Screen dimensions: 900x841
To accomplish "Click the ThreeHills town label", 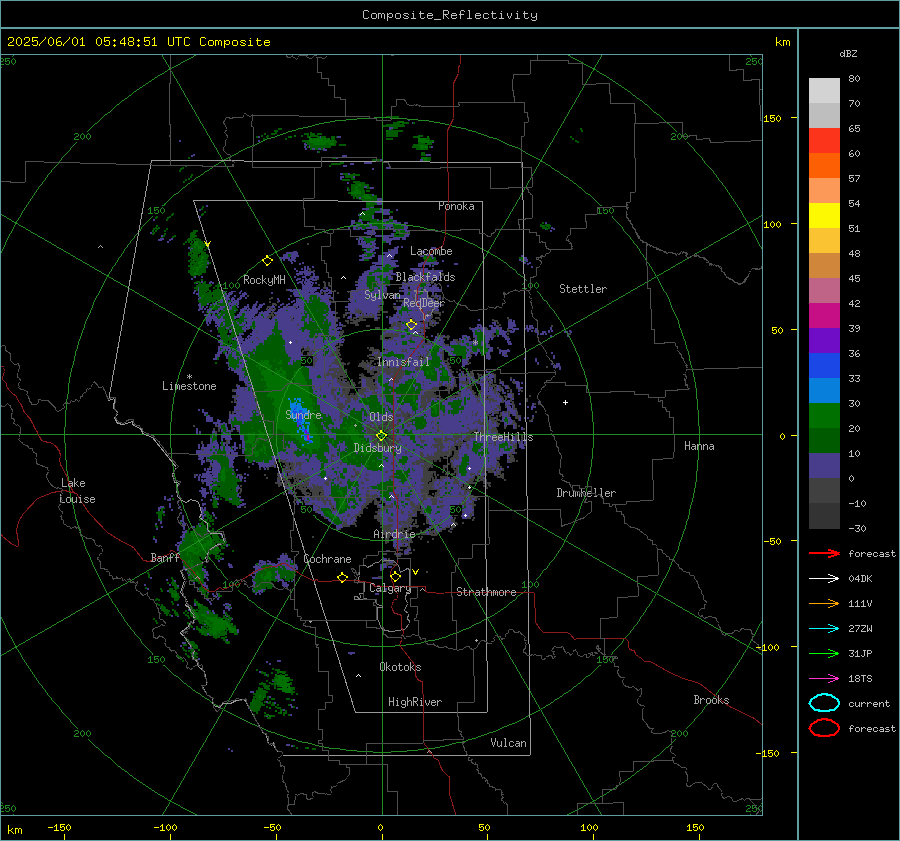I will (503, 437).
